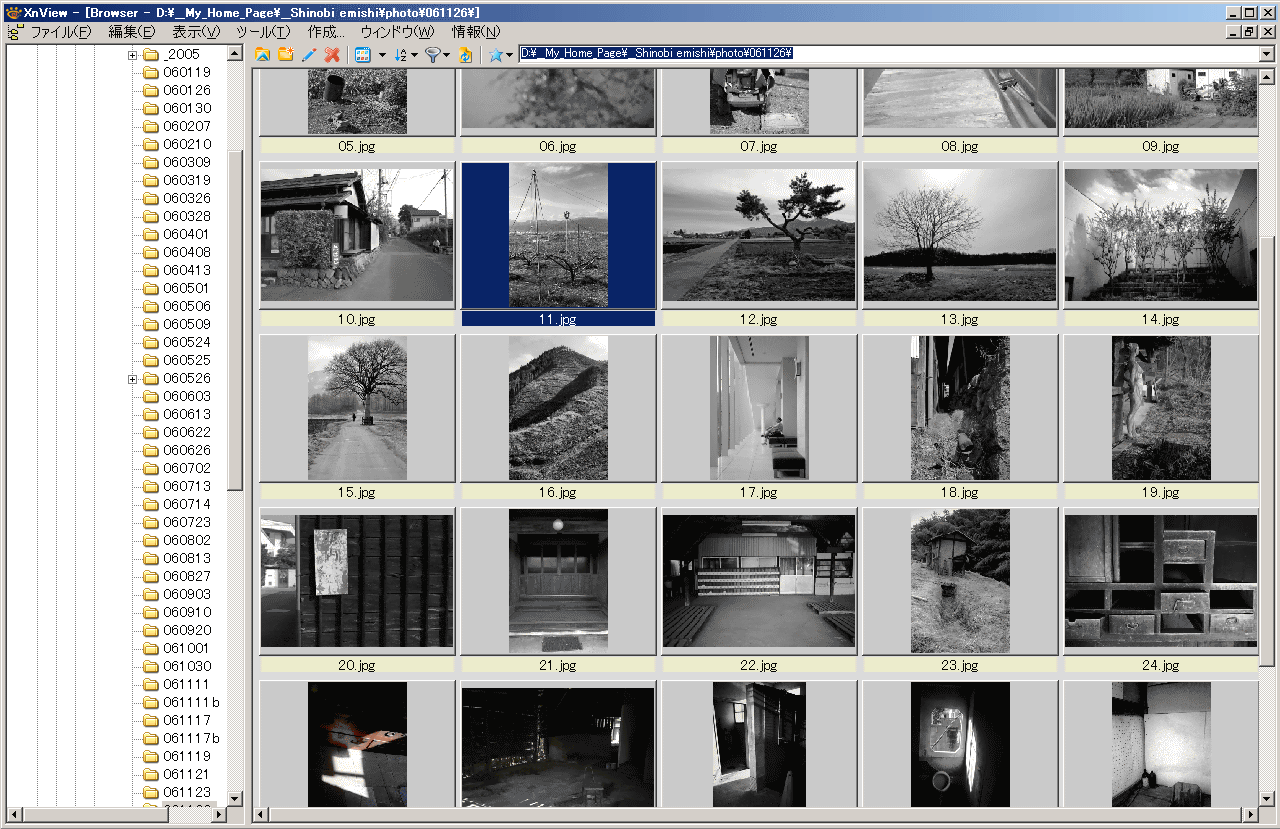Viewport: 1280px width, 829px height.
Task: Select the 10.jpg street house thumbnail
Action: pos(357,235)
